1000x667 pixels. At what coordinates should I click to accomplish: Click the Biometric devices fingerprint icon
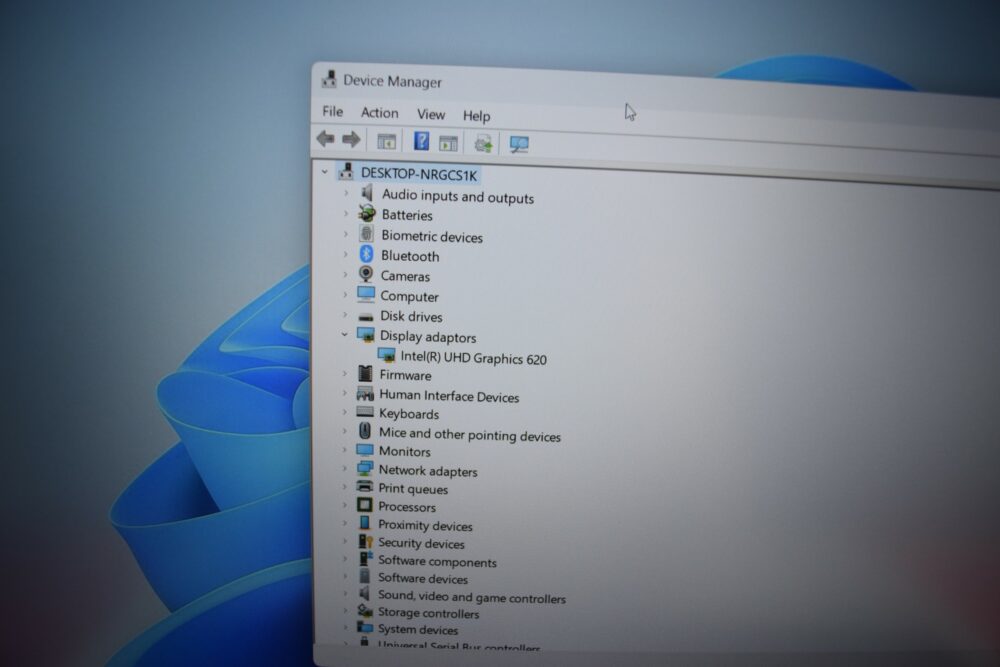[x=366, y=233]
